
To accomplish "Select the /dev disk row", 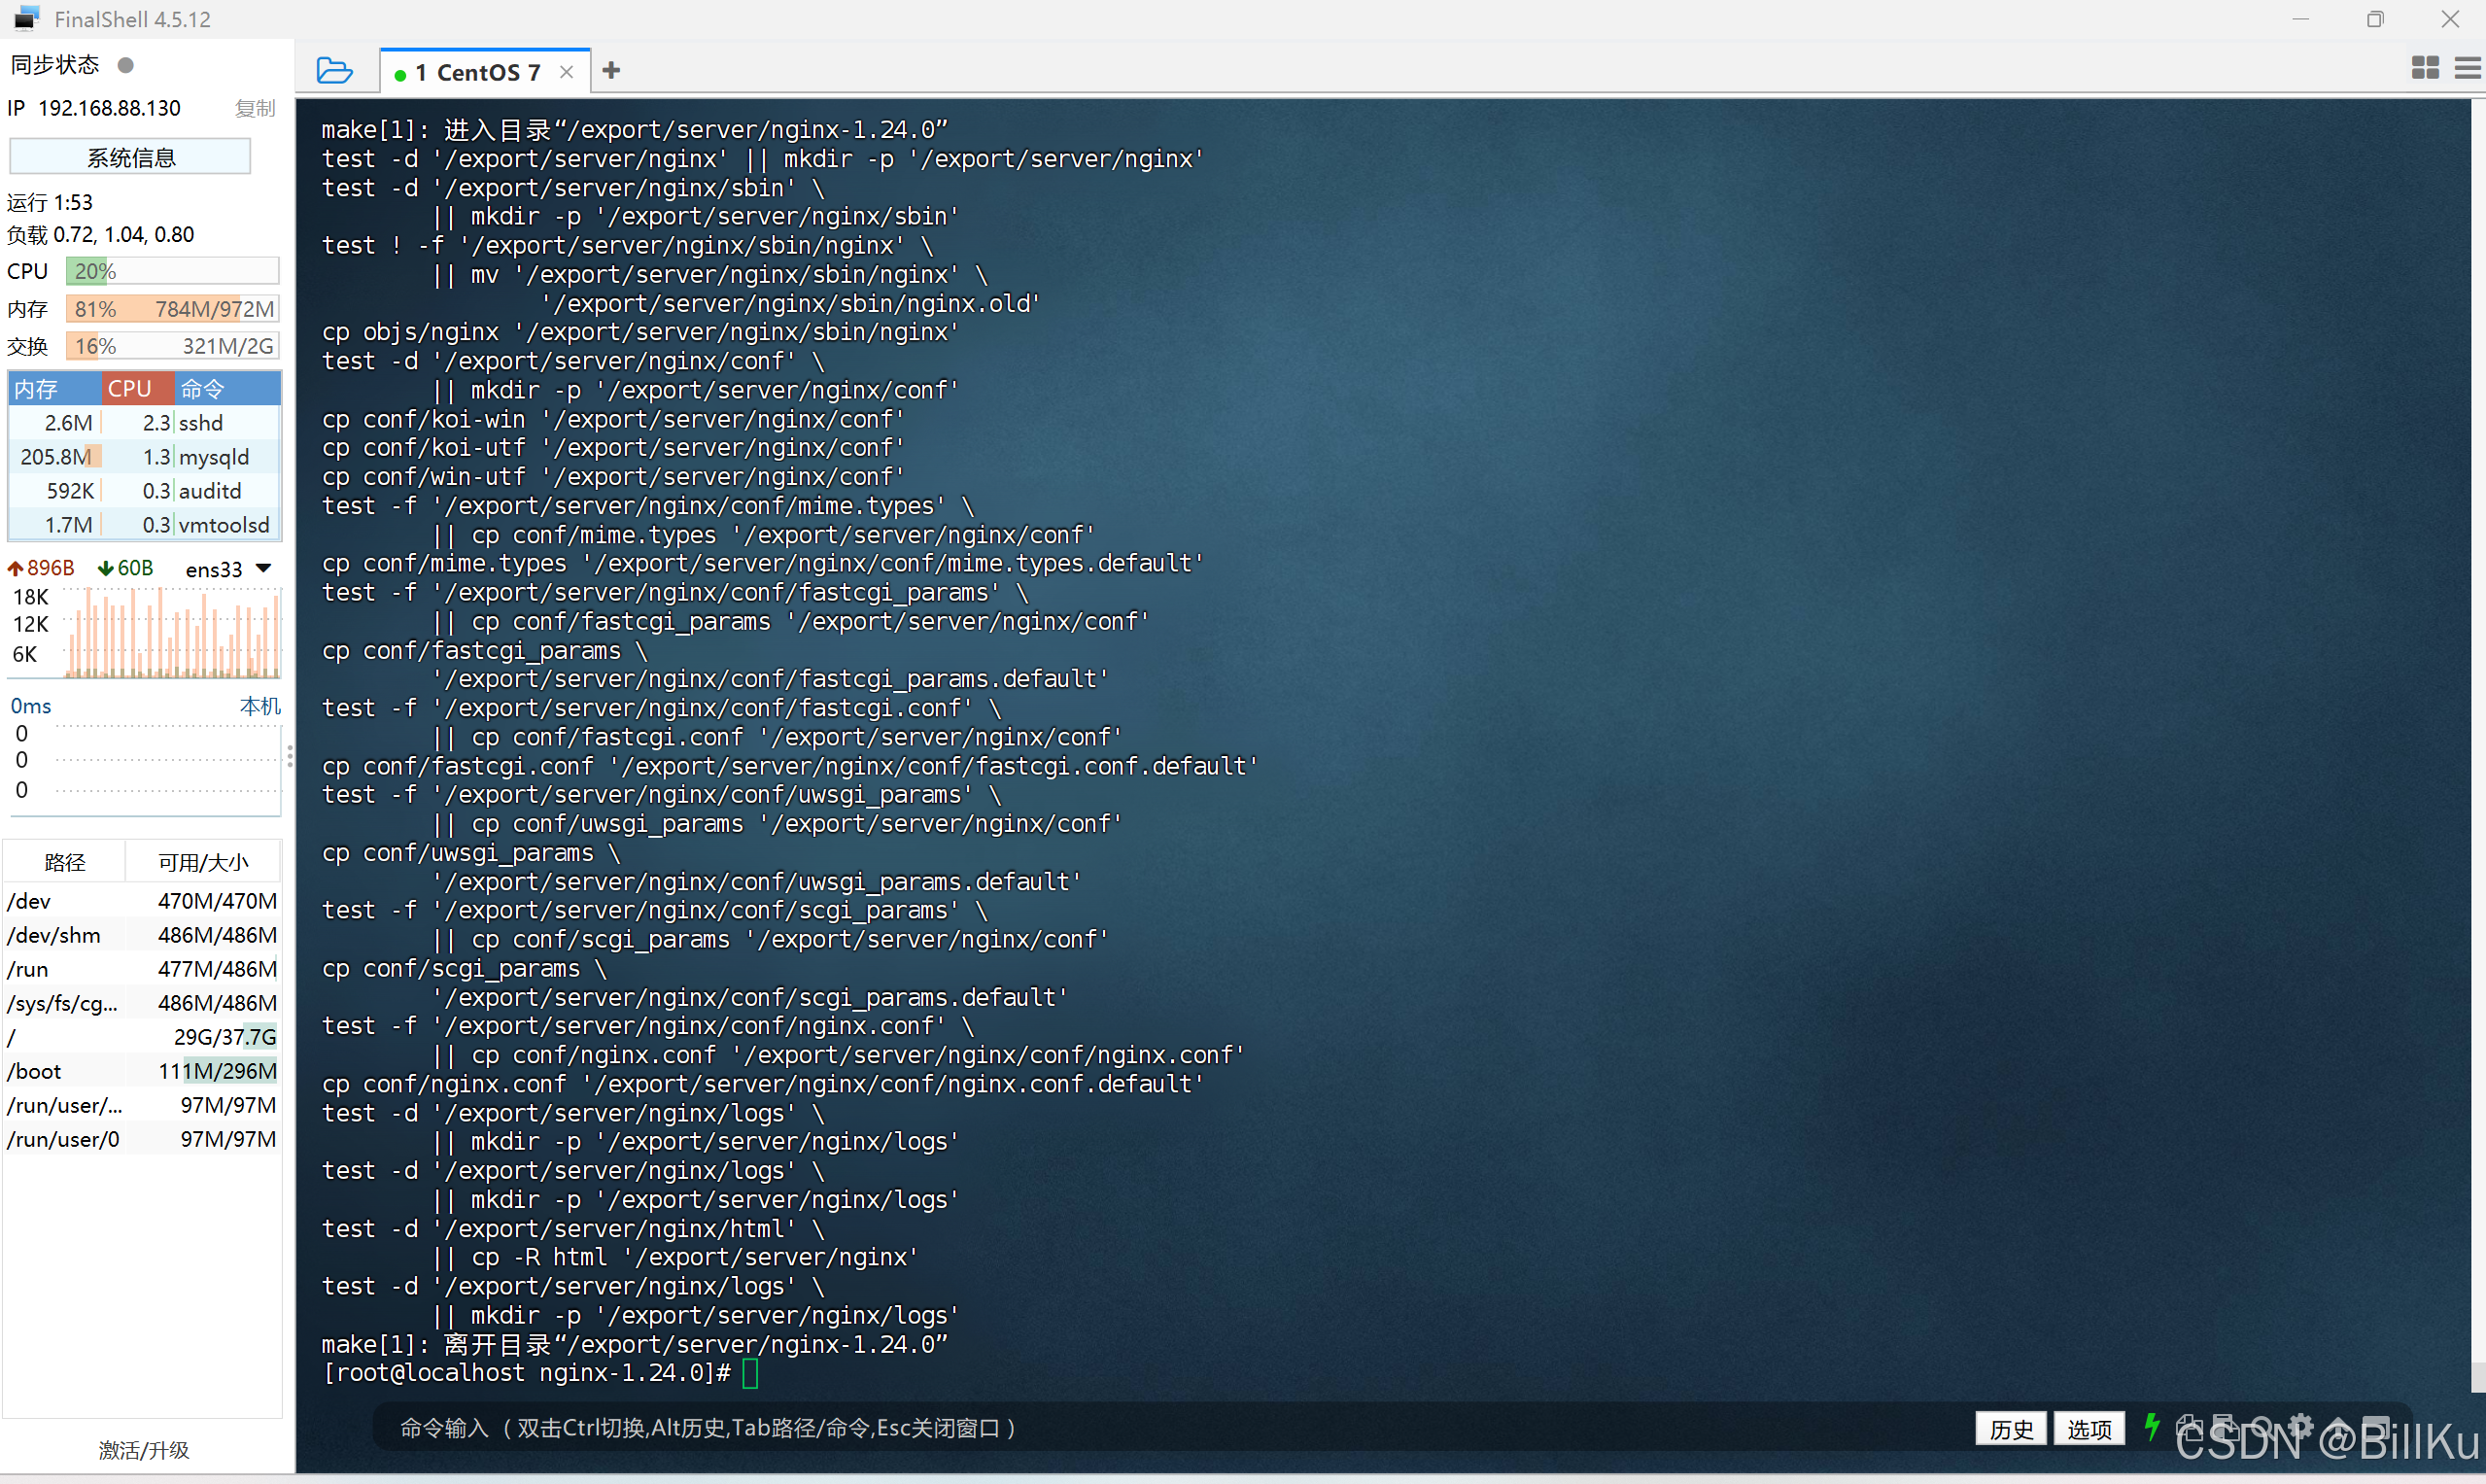I will (x=142, y=901).
